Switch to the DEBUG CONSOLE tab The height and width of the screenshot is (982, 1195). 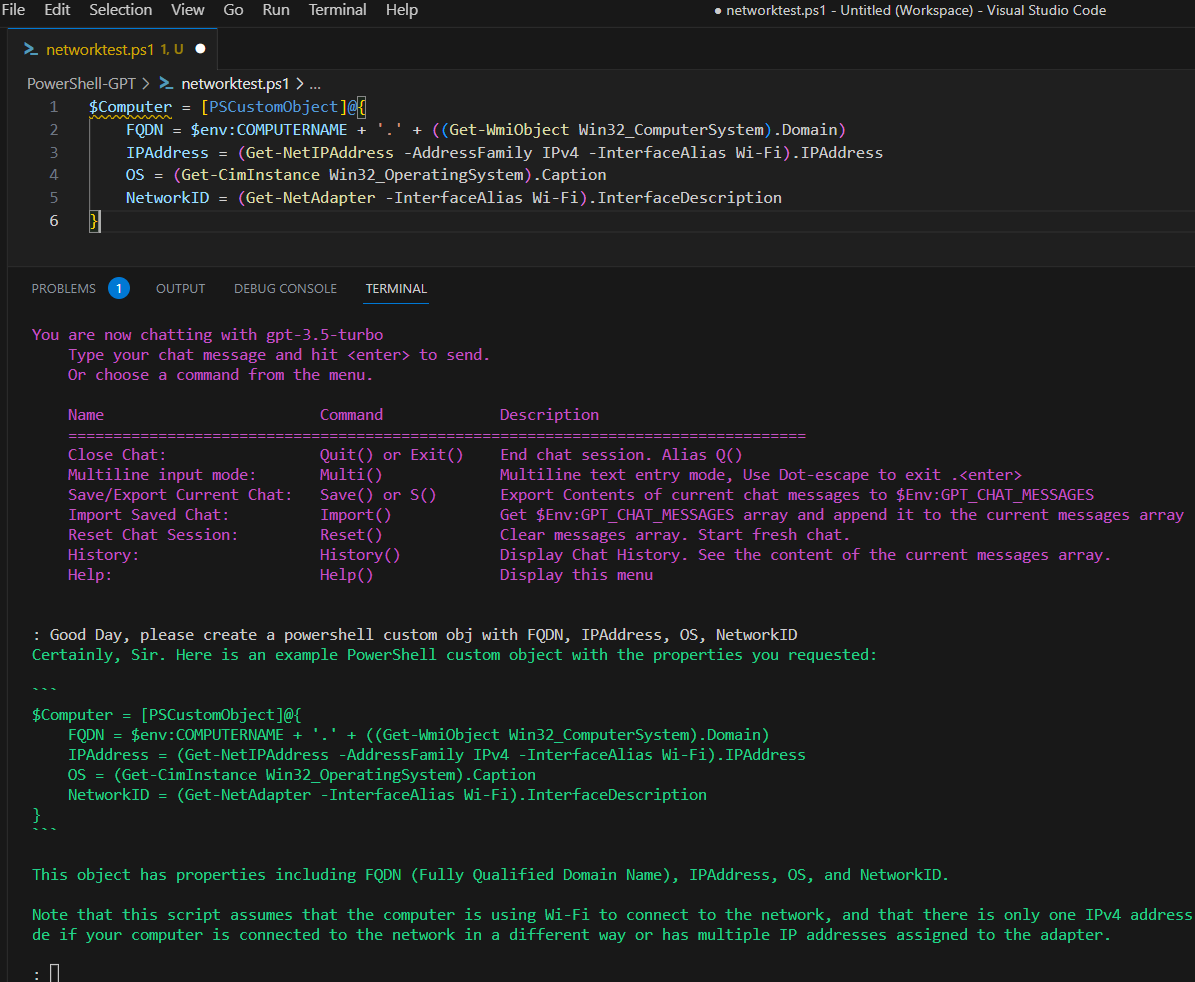tap(285, 289)
